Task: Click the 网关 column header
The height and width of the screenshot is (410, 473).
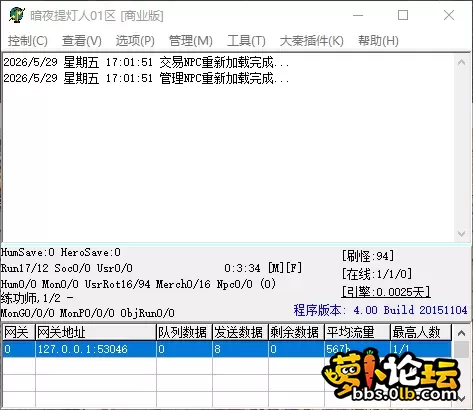Action: point(19,332)
